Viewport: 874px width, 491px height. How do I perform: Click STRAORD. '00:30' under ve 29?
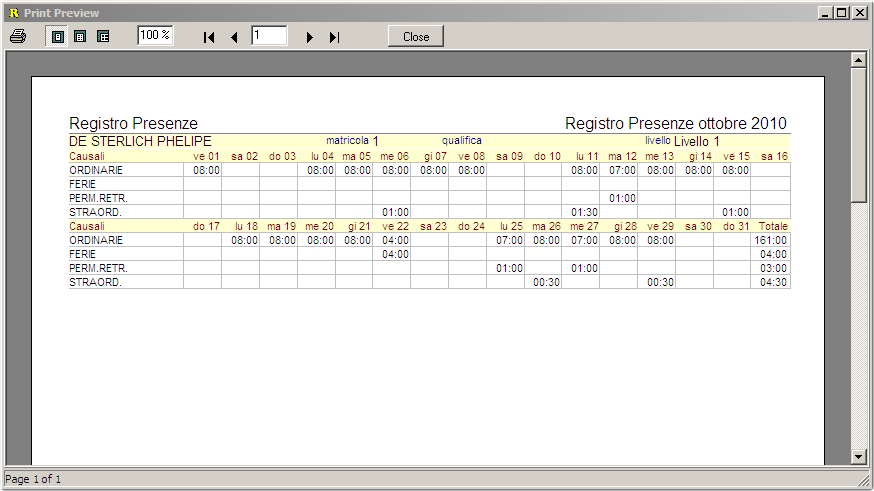(x=660, y=282)
